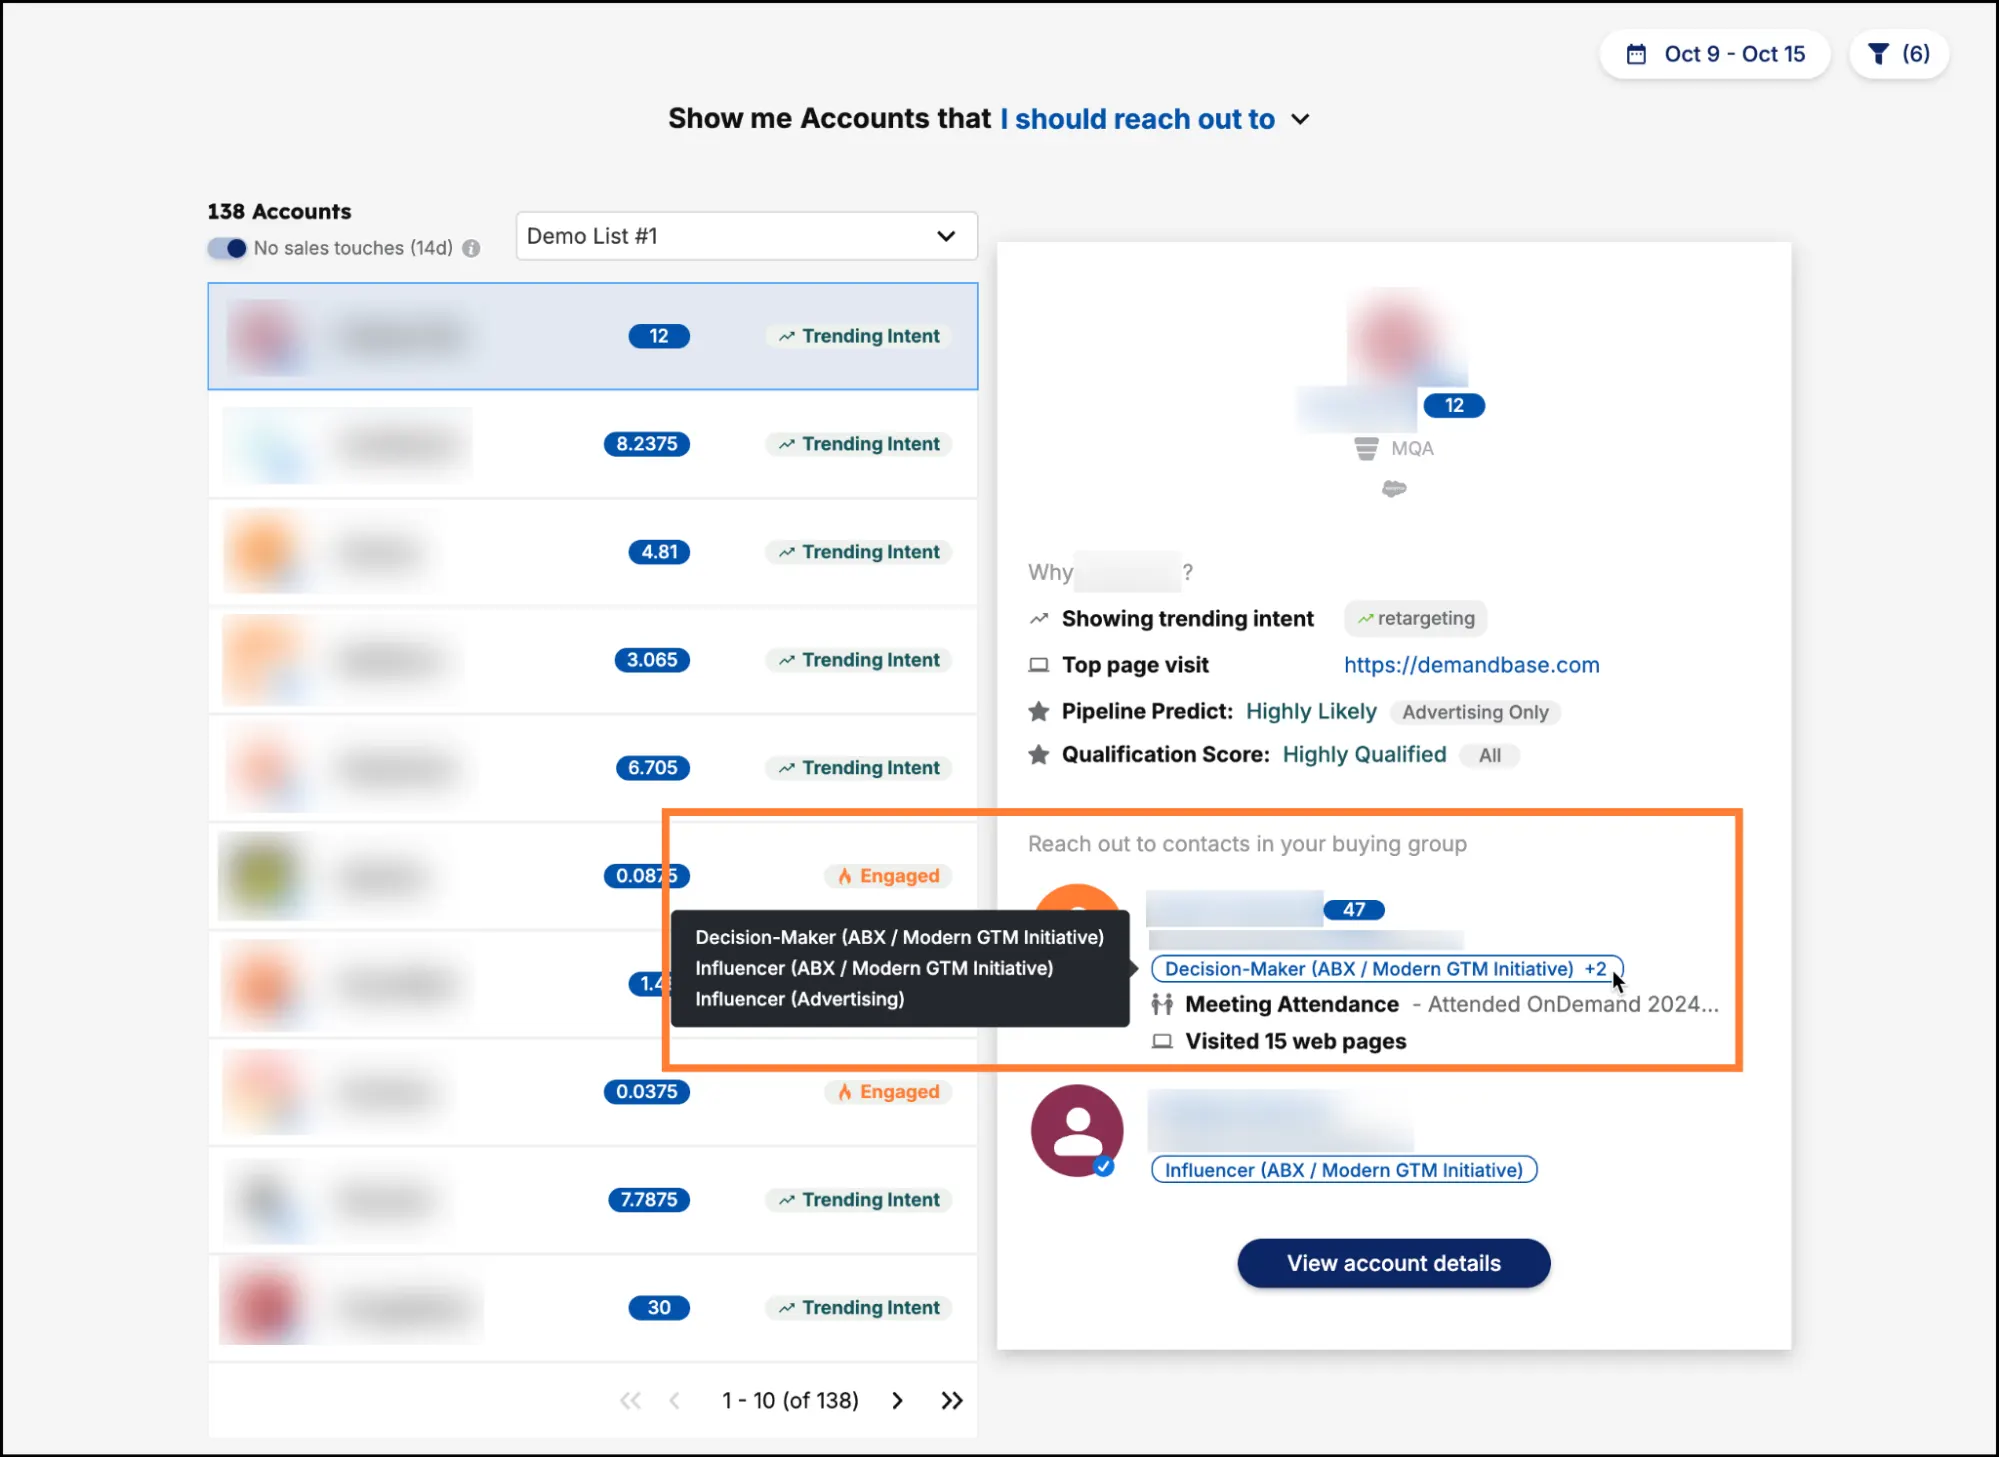Open the https://demandbase.com link
This screenshot has height=1458, width=1999.
[1471, 665]
